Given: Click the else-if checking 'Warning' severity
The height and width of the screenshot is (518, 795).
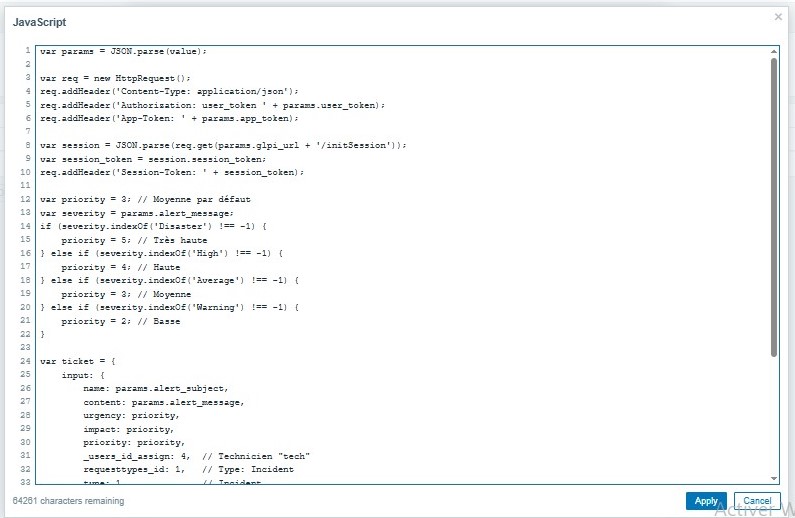Looking at the screenshot, I should tap(169, 307).
